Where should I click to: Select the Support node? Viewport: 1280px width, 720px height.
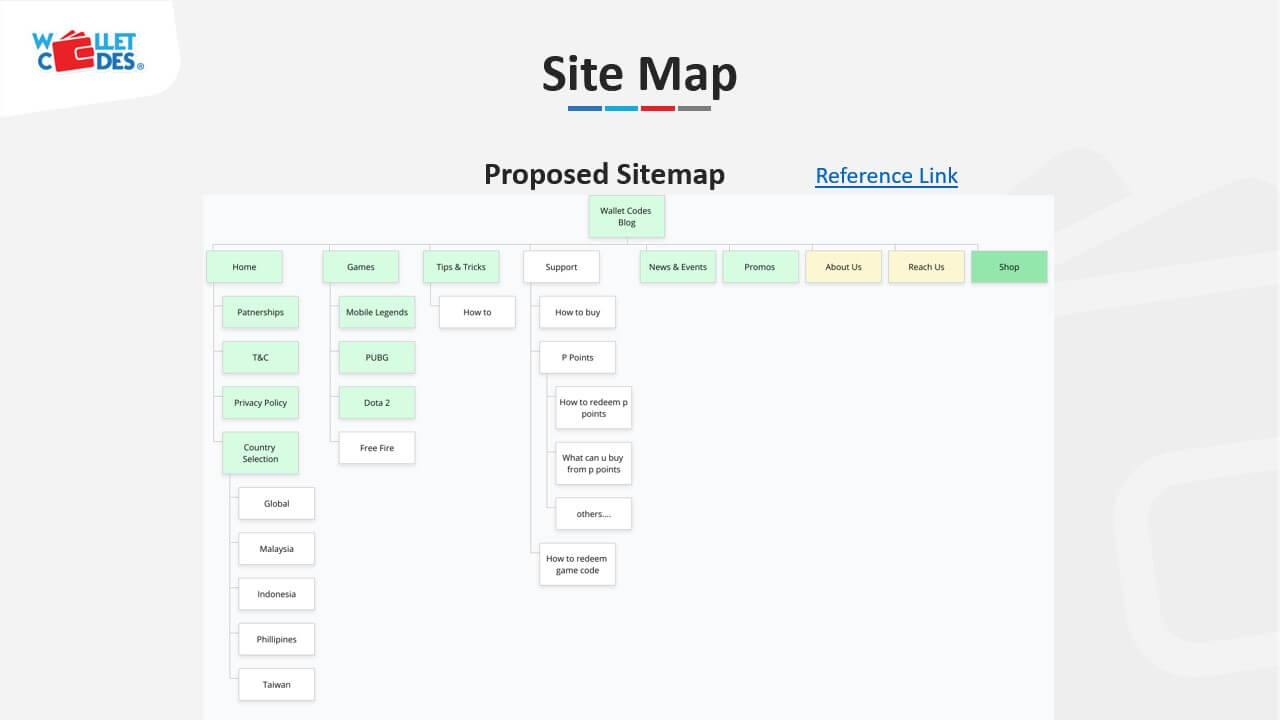point(561,267)
